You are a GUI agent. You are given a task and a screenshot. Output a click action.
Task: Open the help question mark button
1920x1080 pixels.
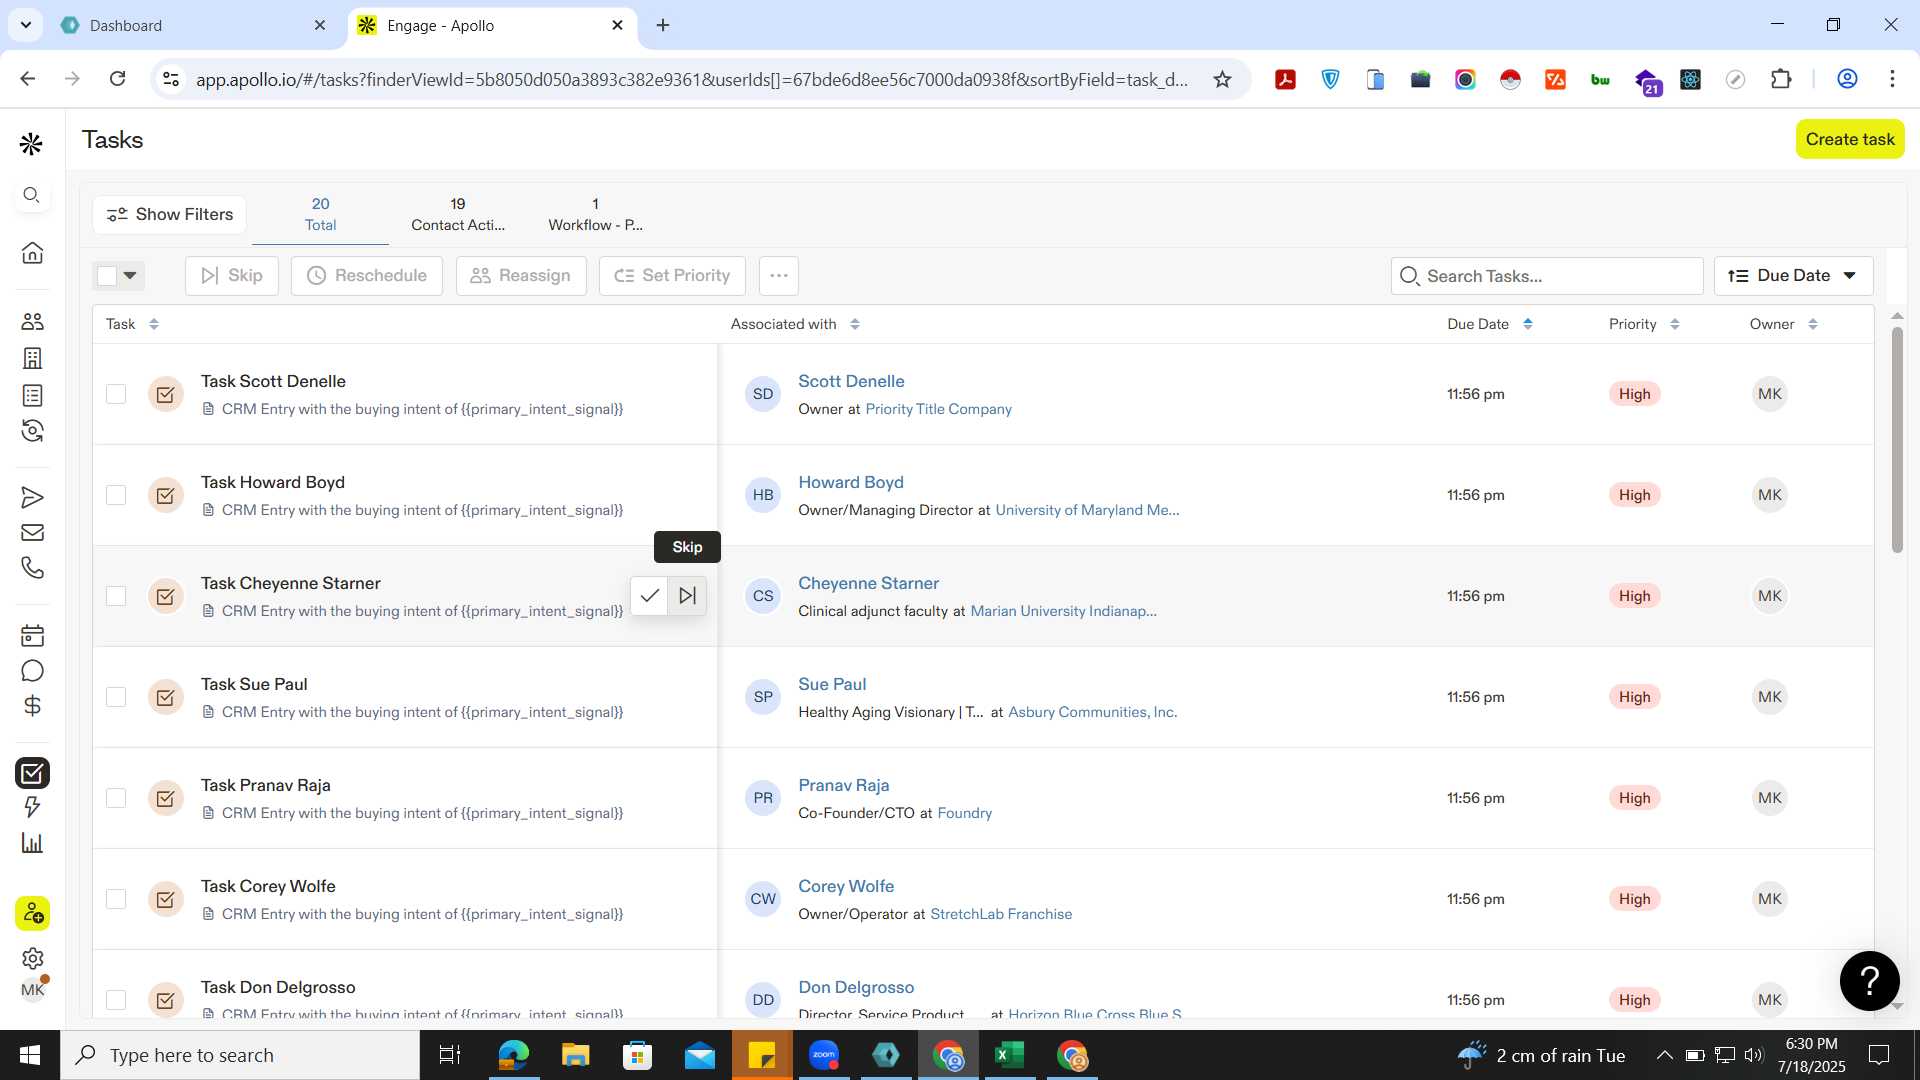(x=1869, y=981)
